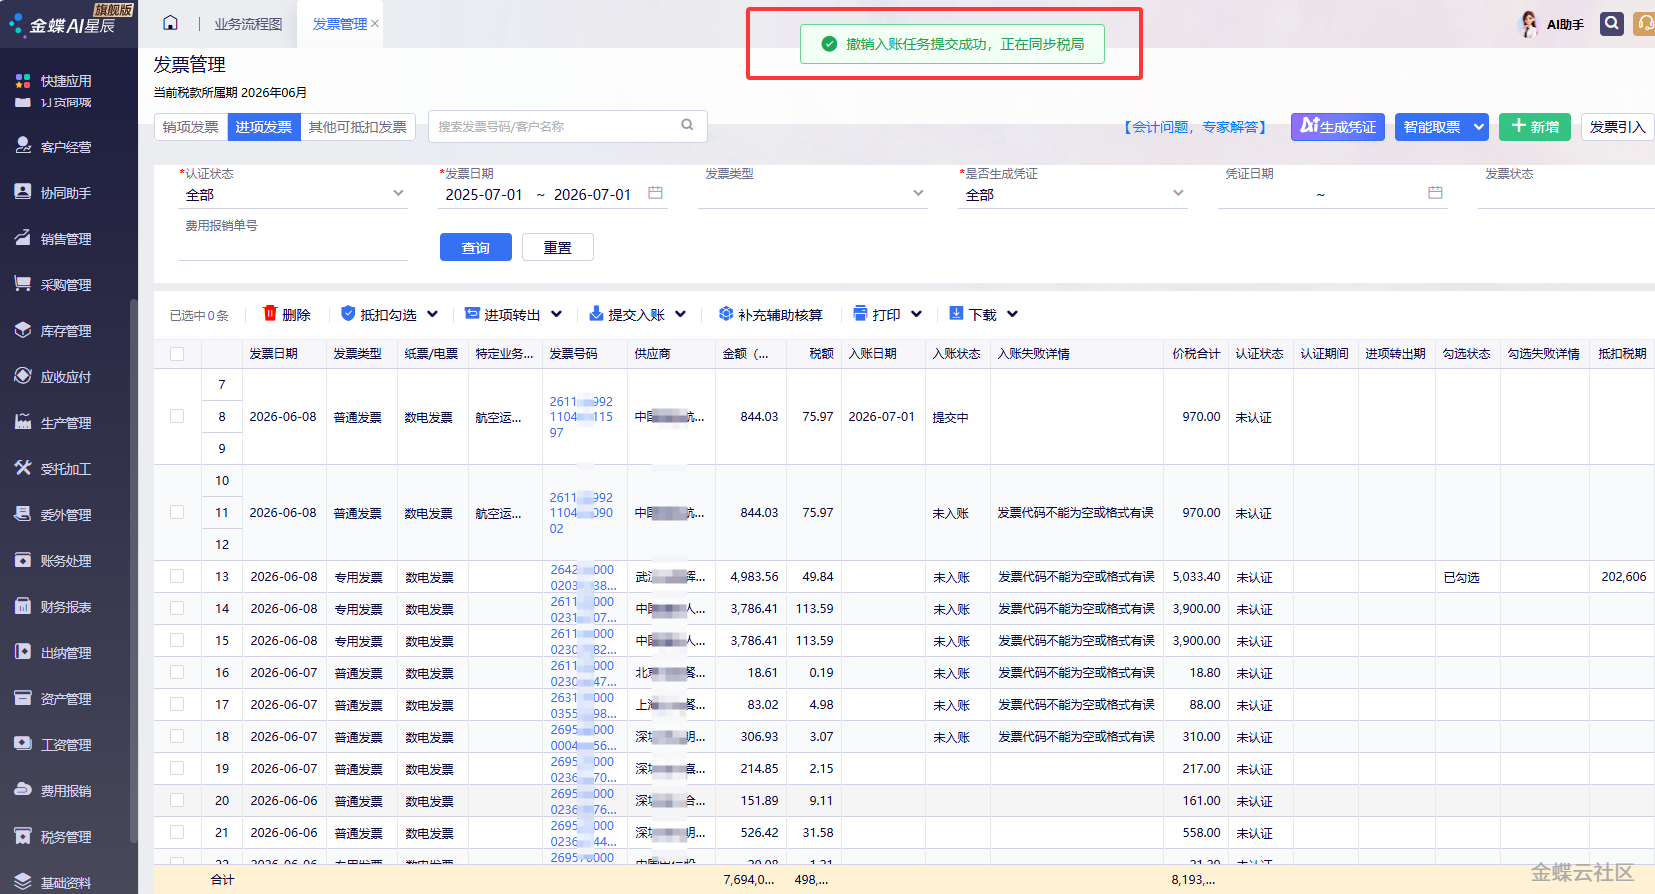Switch to 销项发票 tab
1655x894 pixels.
tap(191, 127)
